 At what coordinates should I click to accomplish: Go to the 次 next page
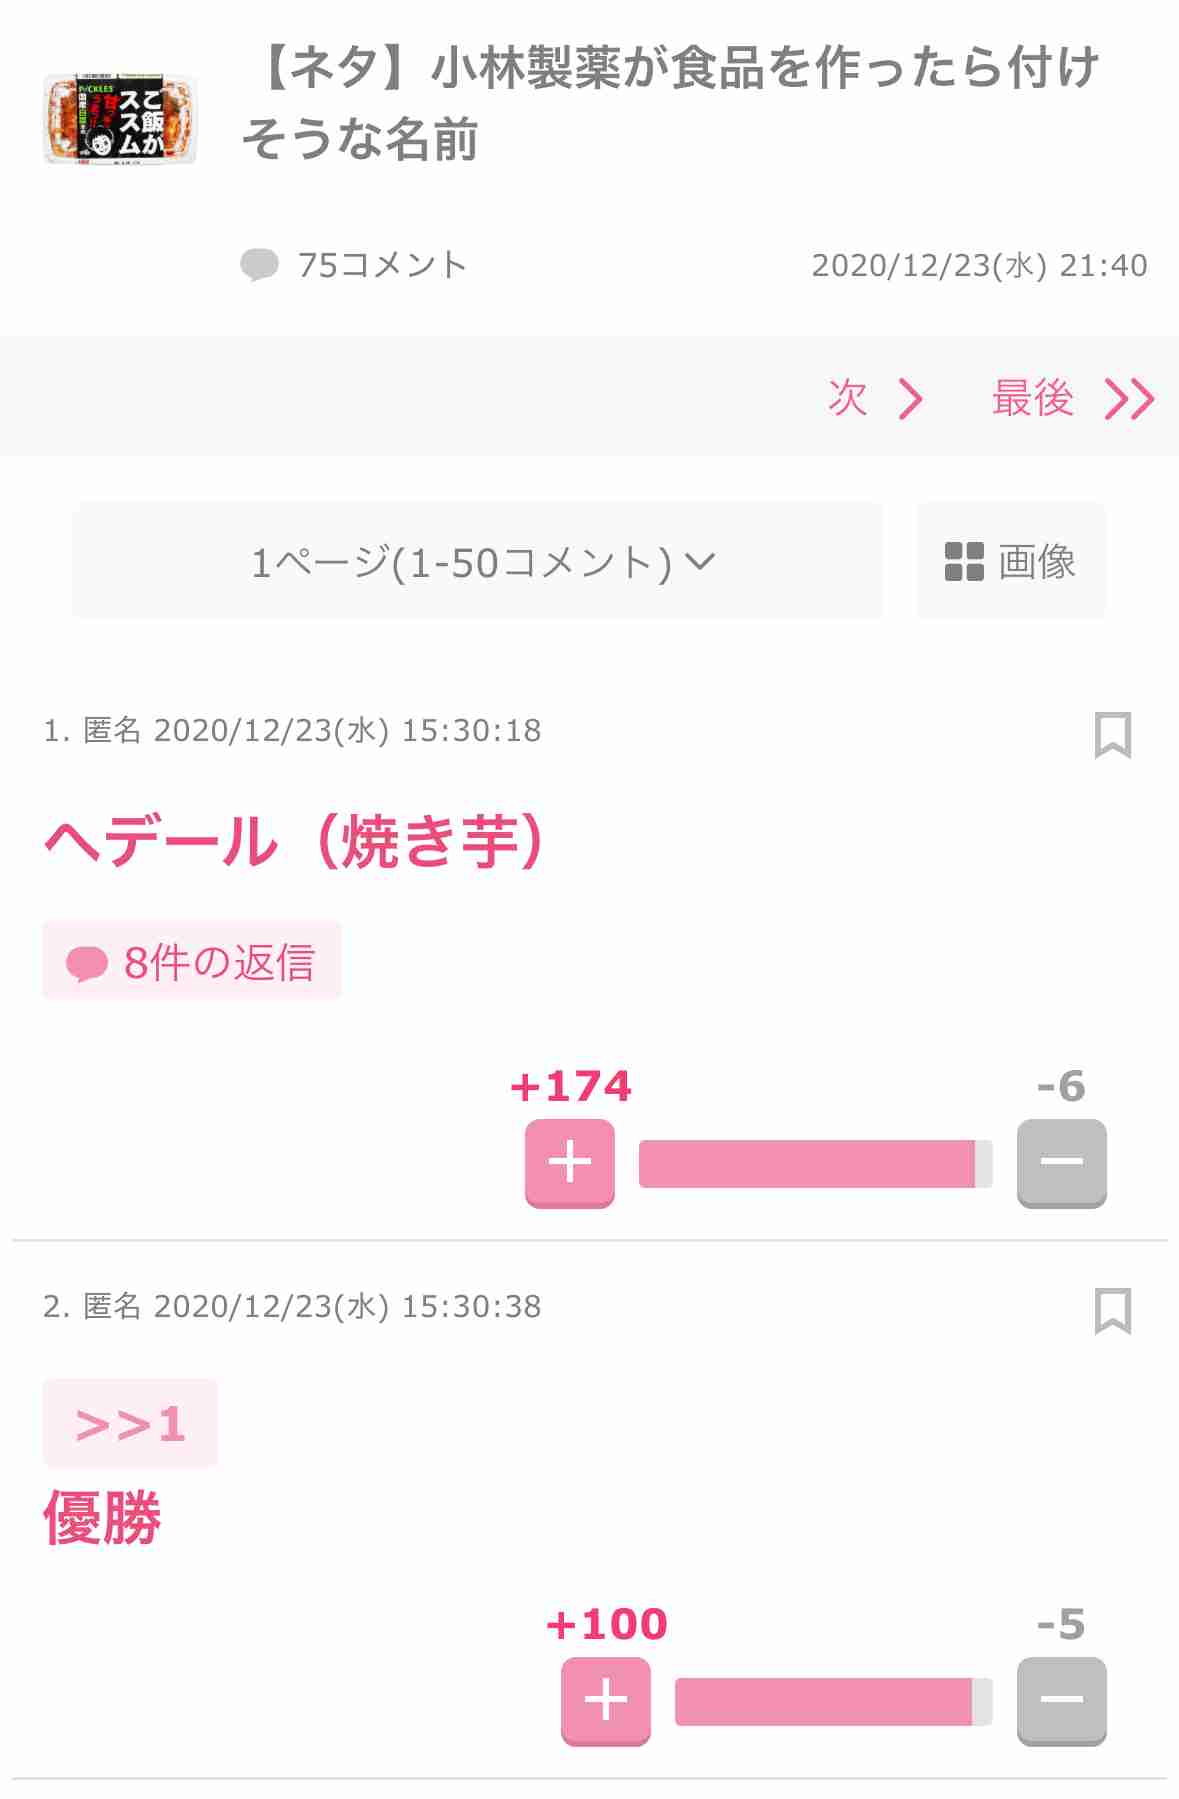click(x=875, y=398)
